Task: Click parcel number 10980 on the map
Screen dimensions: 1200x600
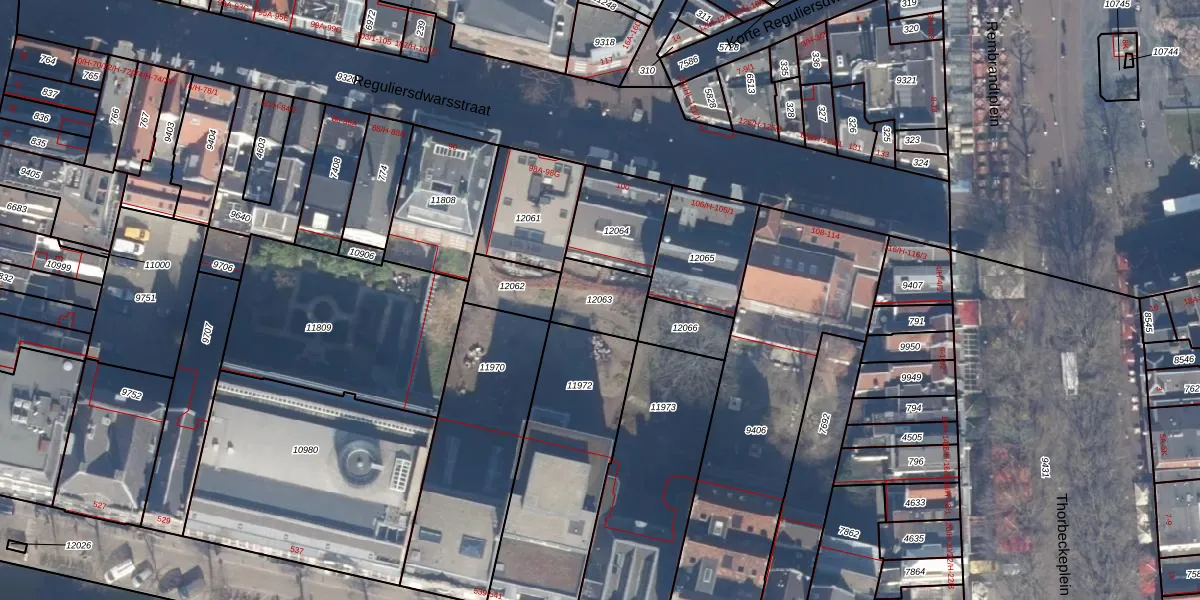Action: [x=305, y=450]
